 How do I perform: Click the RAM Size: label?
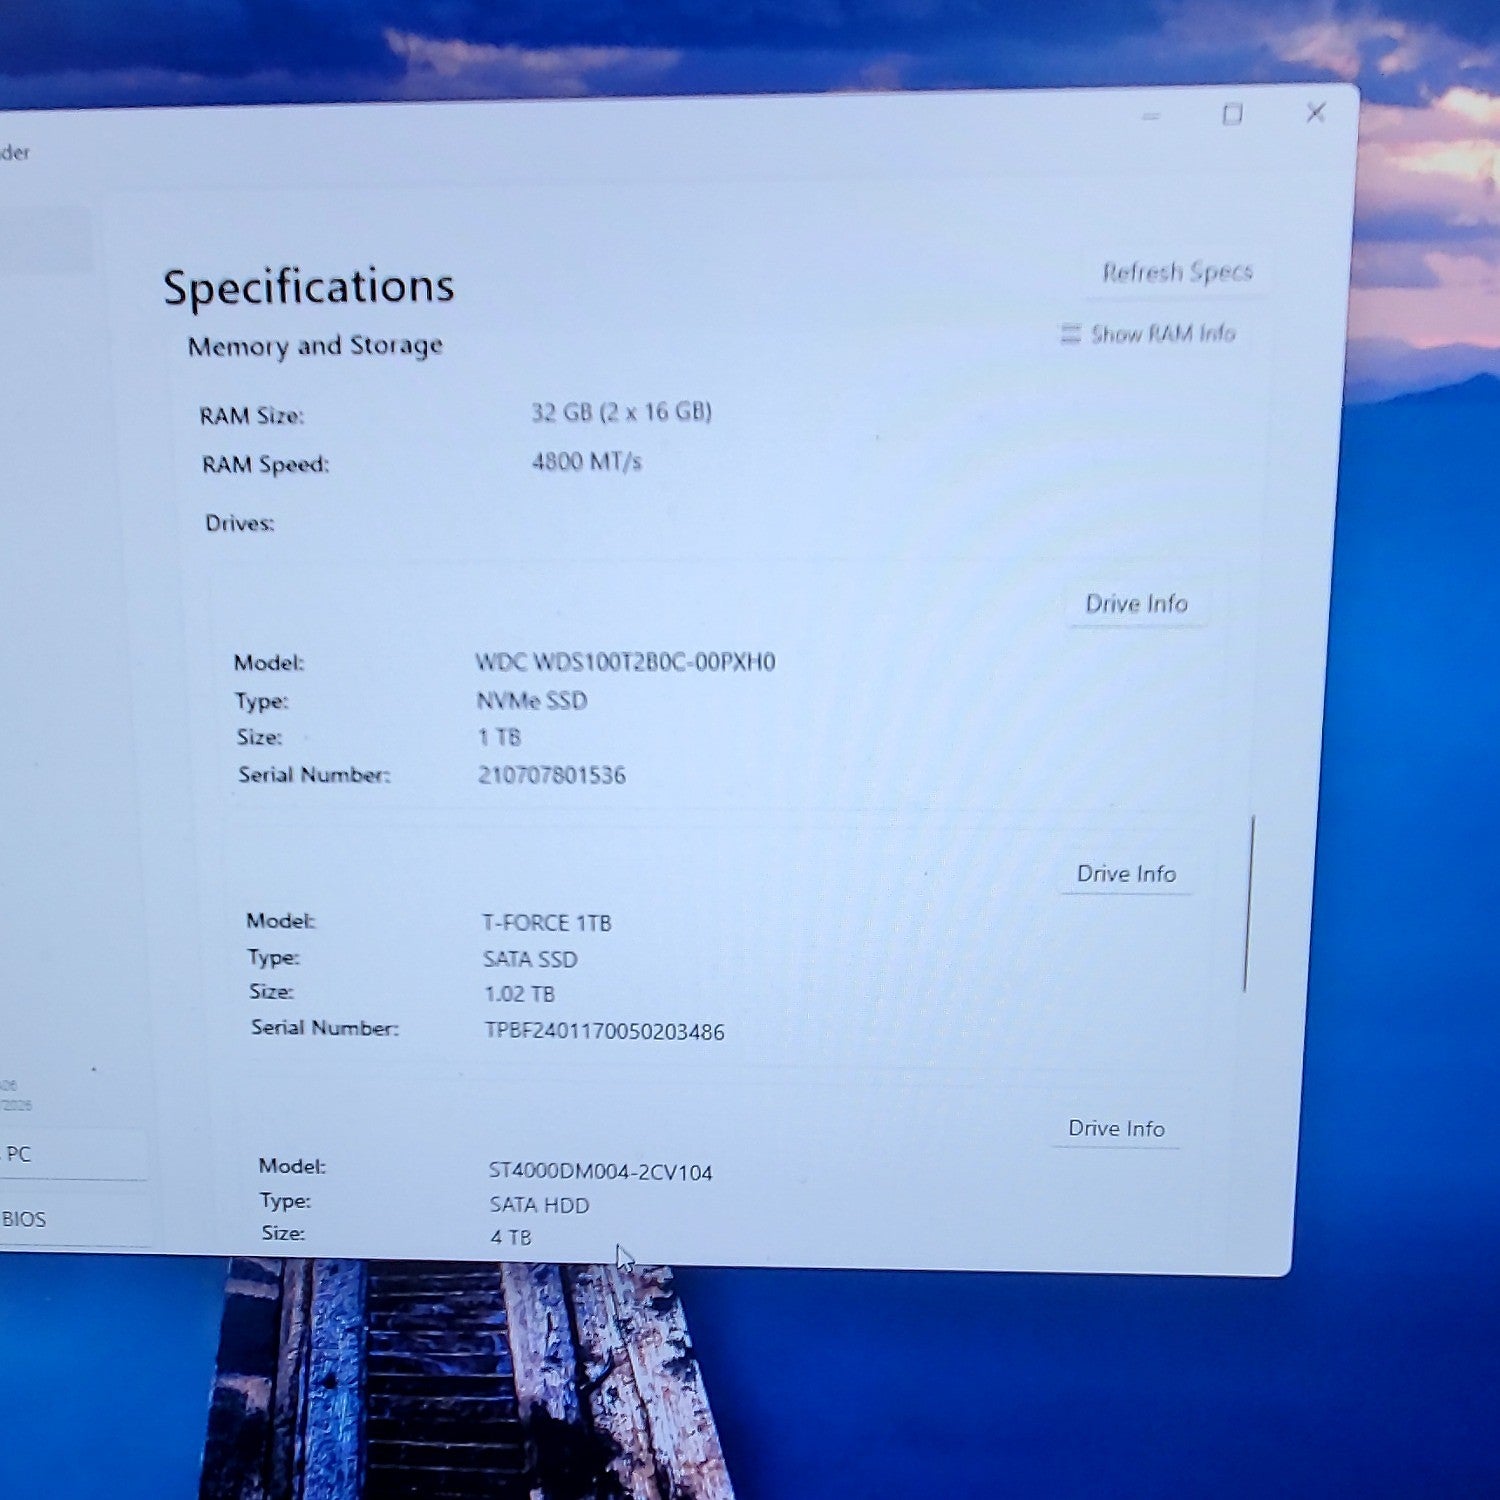coord(251,415)
